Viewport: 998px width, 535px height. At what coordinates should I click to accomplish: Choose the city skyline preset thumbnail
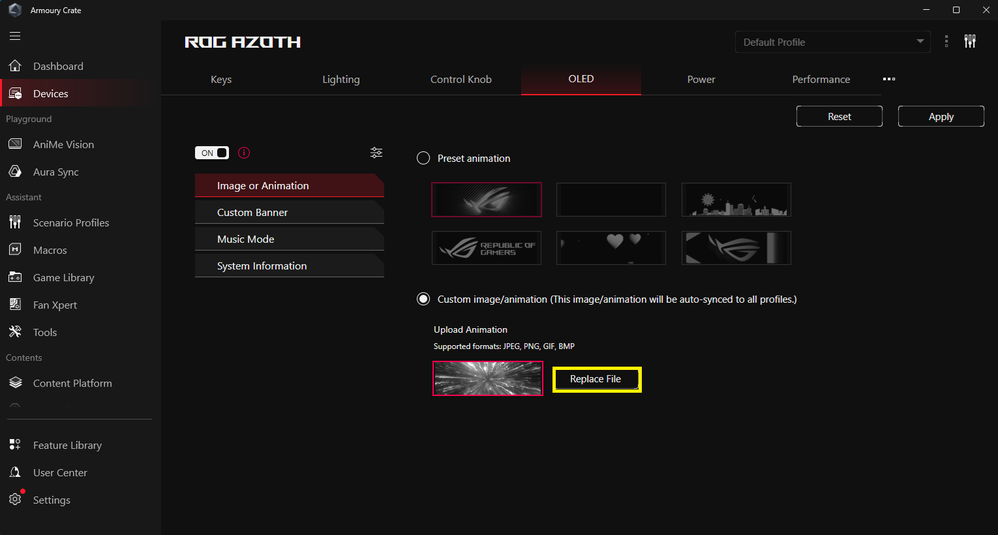pyautogui.click(x=736, y=199)
